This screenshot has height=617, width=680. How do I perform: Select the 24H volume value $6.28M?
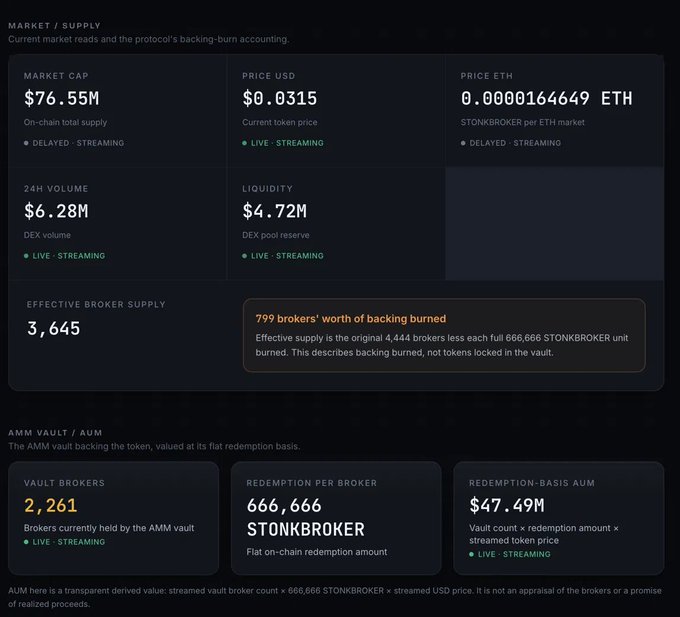56,211
